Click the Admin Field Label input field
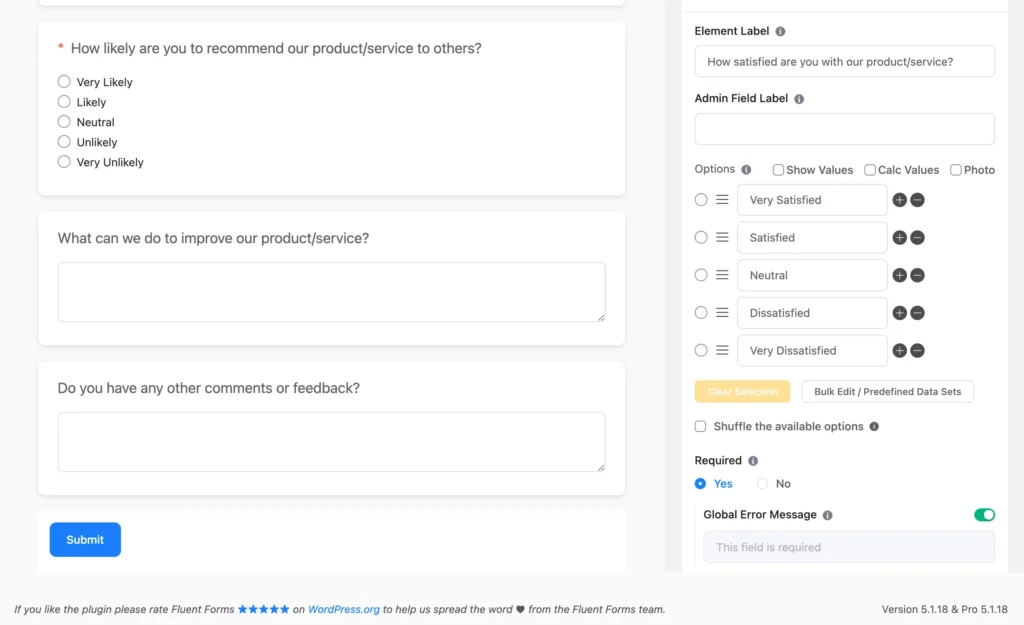The height and width of the screenshot is (625, 1024). pos(844,129)
